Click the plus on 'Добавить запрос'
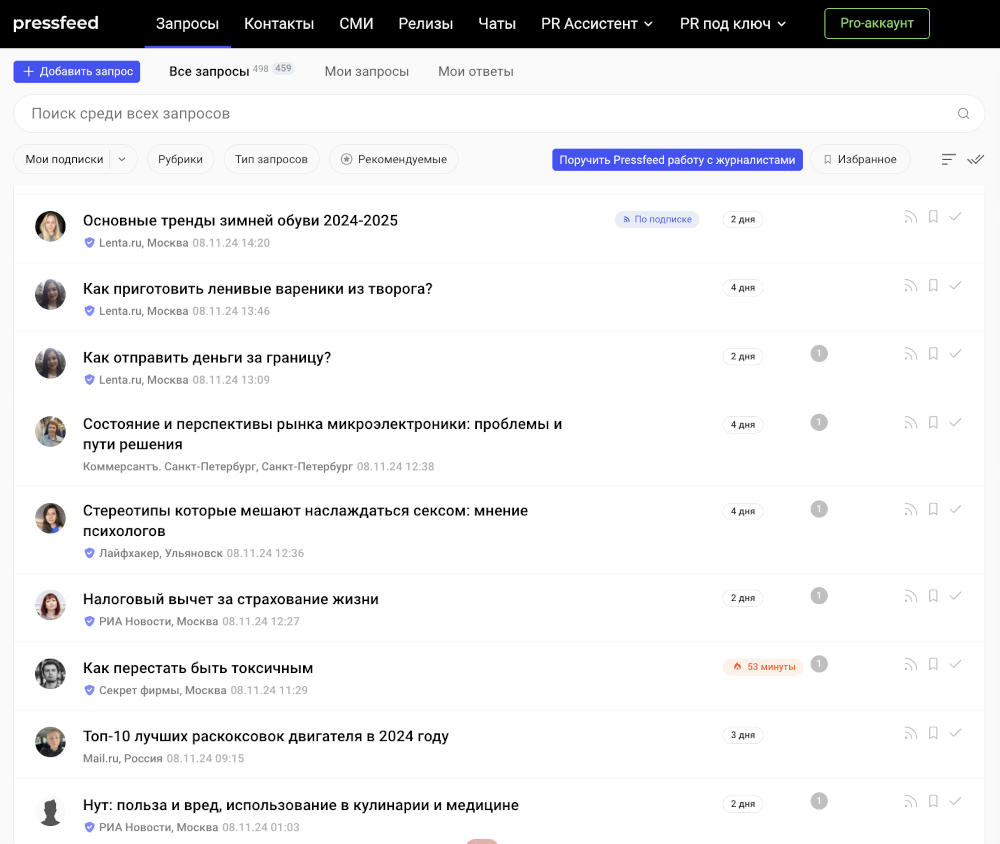1000x844 pixels. click(x=27, y=71)
